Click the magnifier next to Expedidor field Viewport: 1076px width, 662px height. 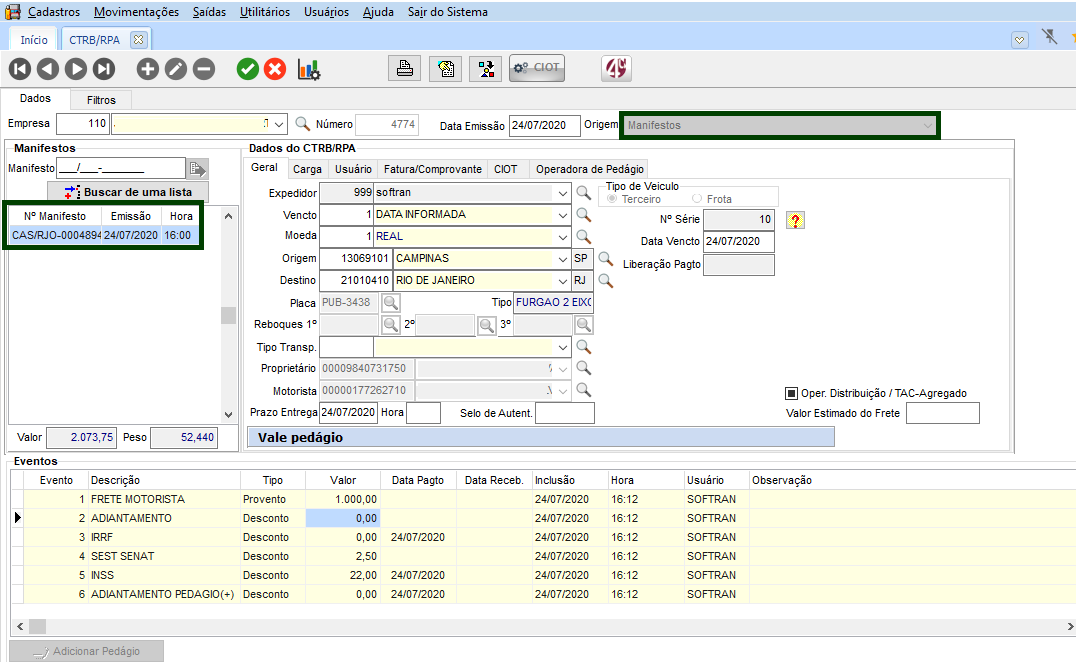pos(583,192)
